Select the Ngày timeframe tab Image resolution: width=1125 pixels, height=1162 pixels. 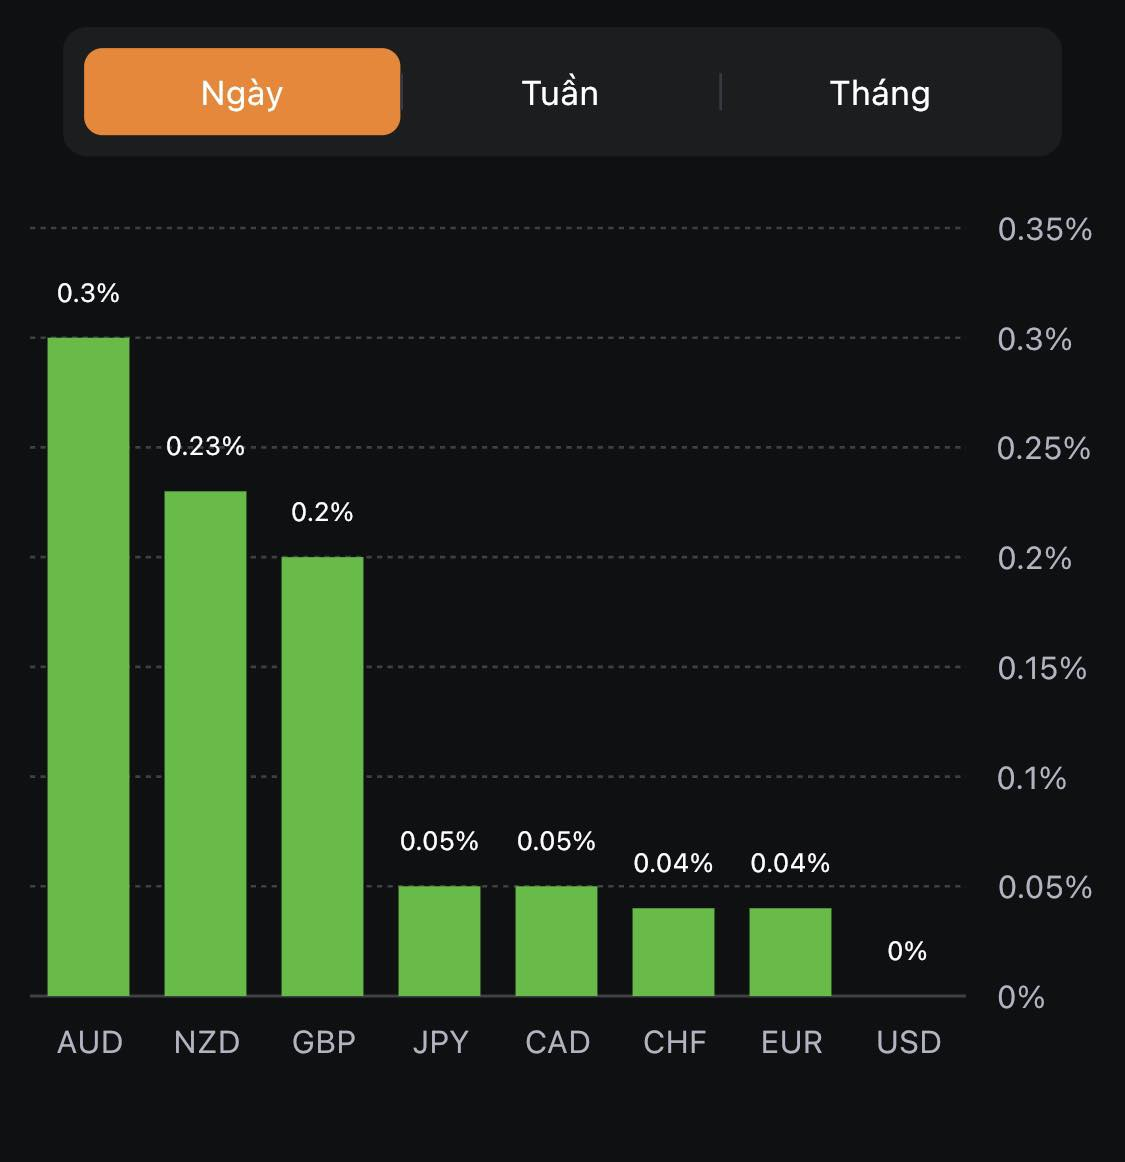coord(242,92)
